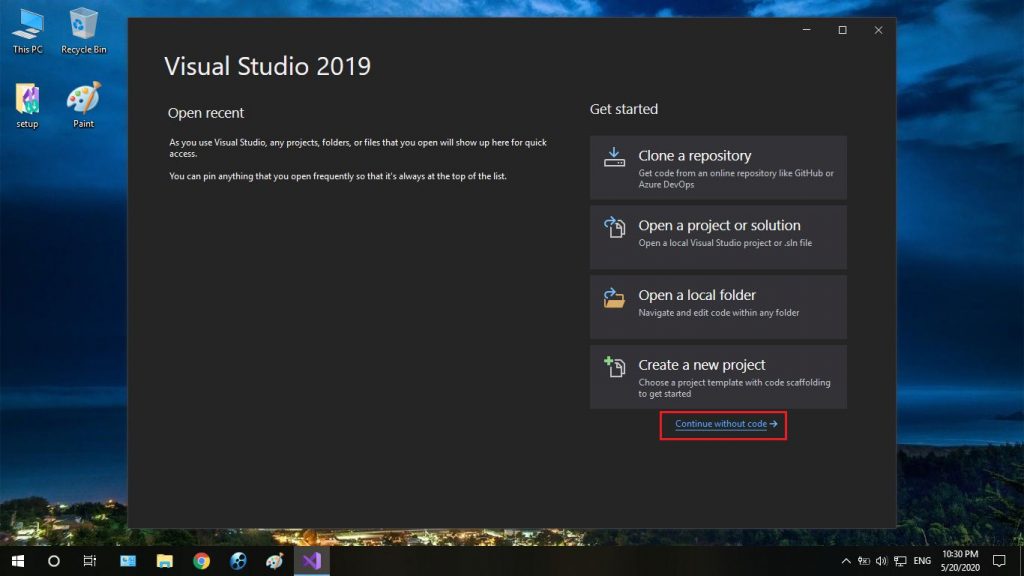Select the setup file on the desktop

(27, 104)
